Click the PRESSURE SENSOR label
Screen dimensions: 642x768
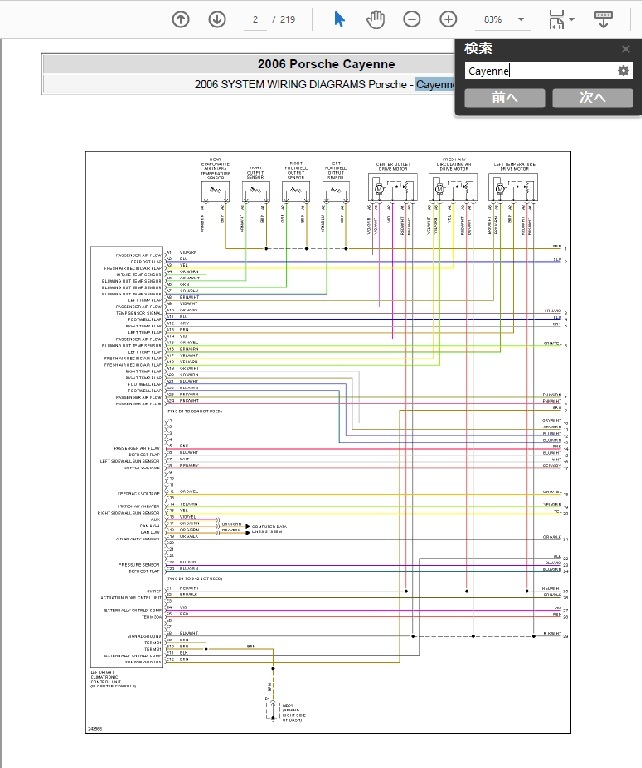coord(139,565)
